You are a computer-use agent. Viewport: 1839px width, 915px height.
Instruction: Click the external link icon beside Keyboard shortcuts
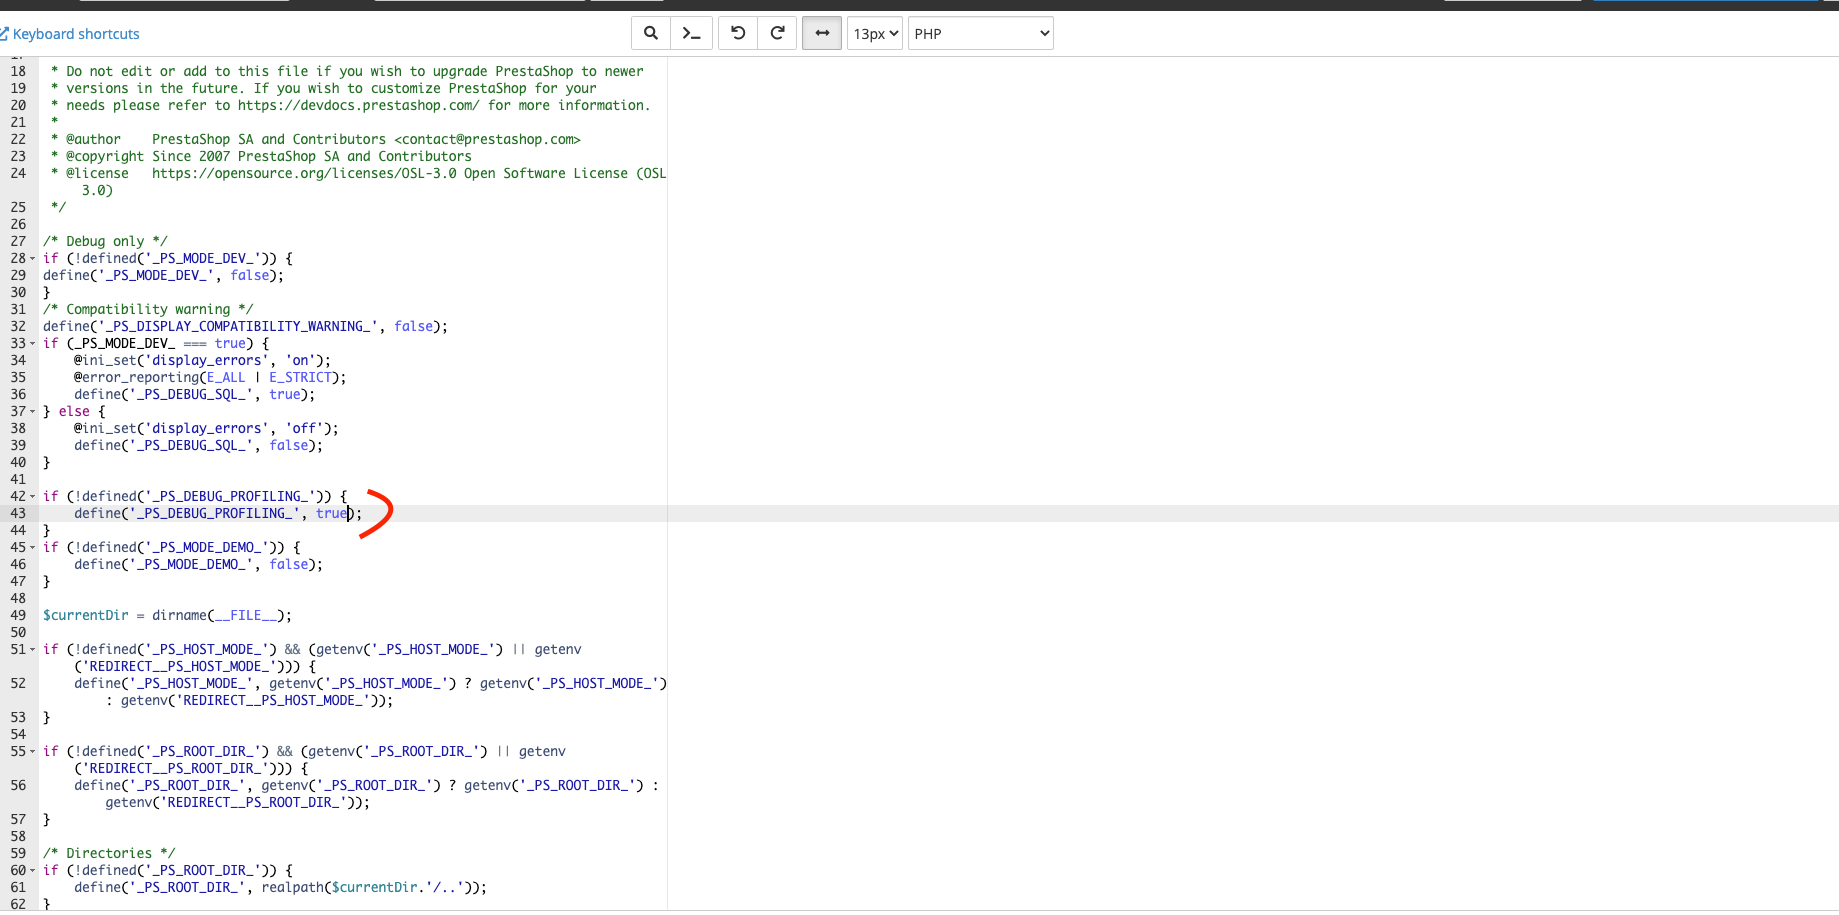click(x=5, y=34)
